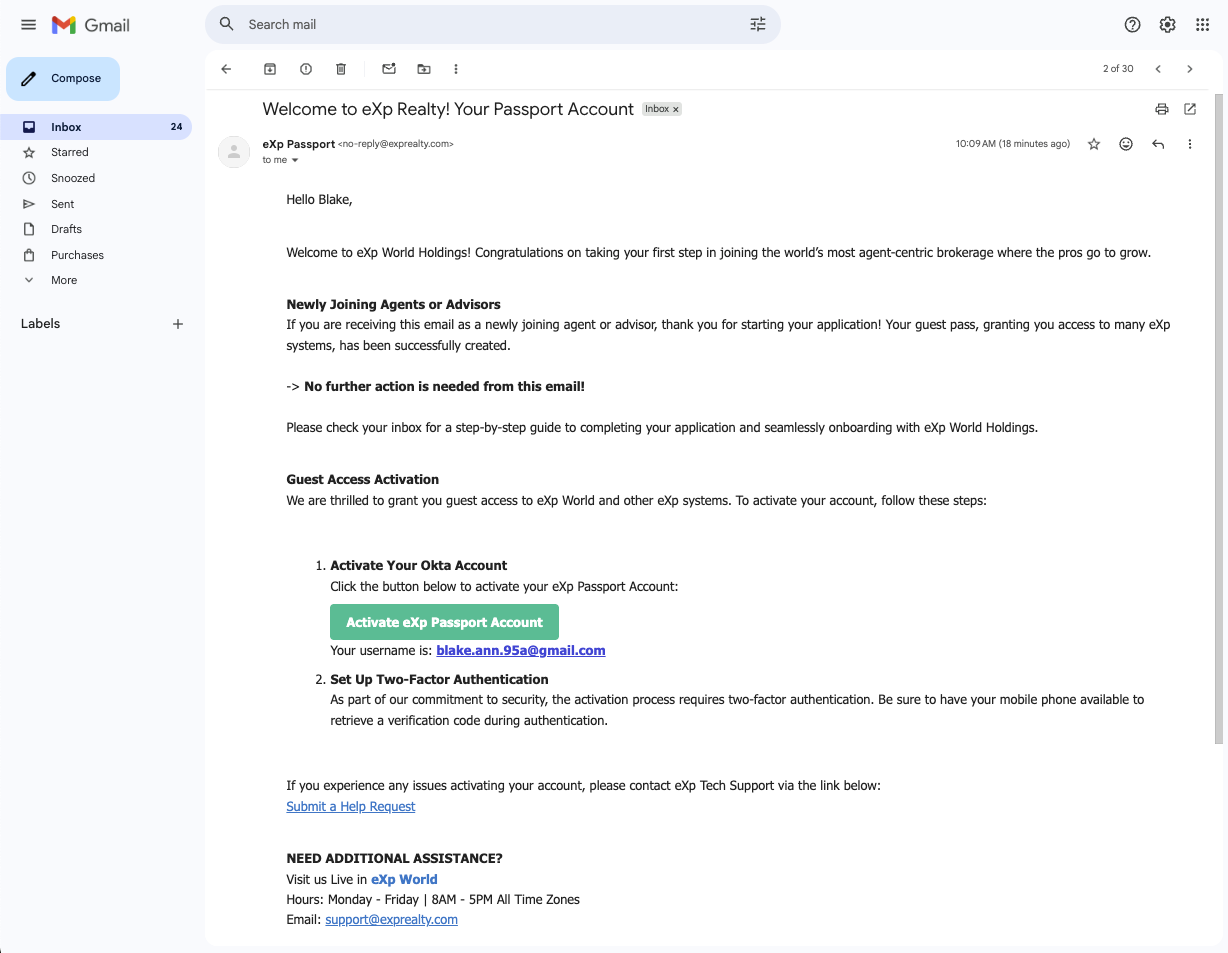This screenshot has width=1228, height=953.
Task: Open email in new window
Action: coord(1190,109)
